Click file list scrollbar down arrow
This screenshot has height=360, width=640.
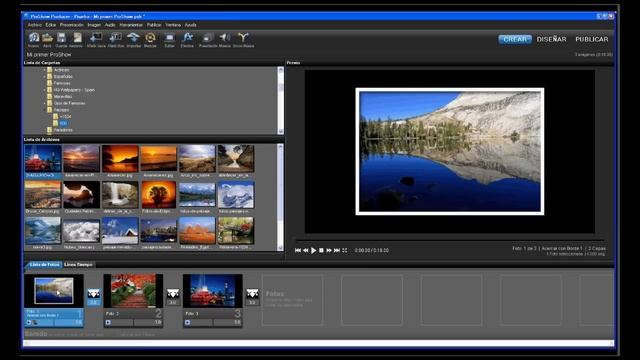click(x=280, y=248)
